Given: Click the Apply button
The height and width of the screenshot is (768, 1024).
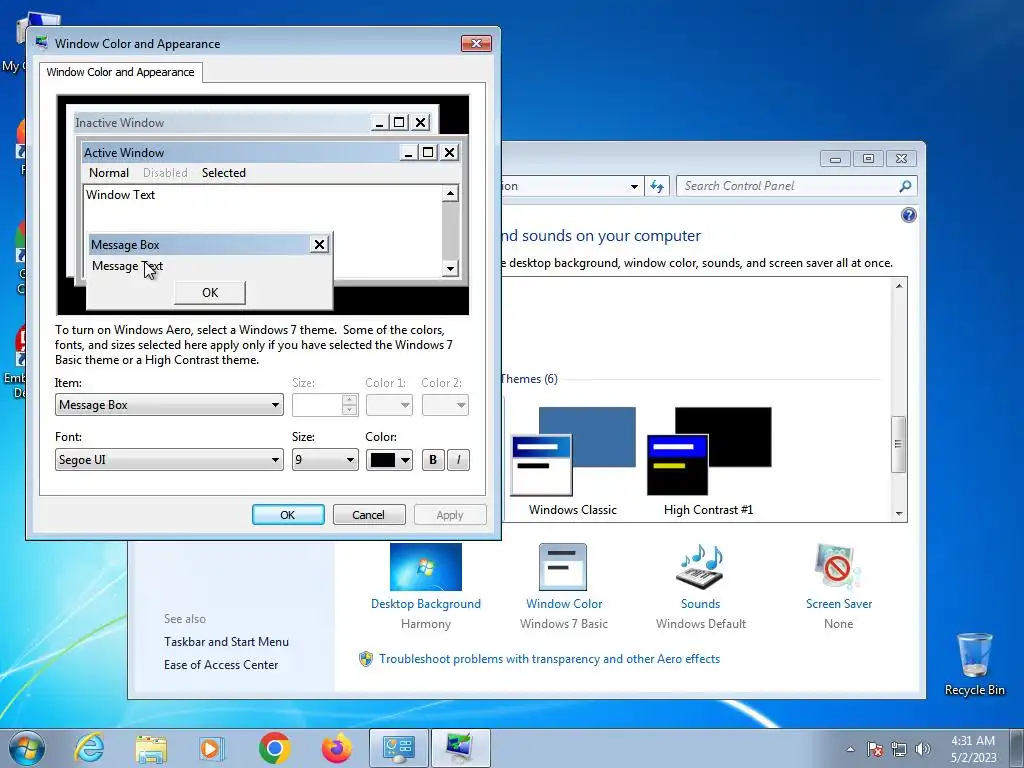Looking at the screenshot, I should pos(450,515).
